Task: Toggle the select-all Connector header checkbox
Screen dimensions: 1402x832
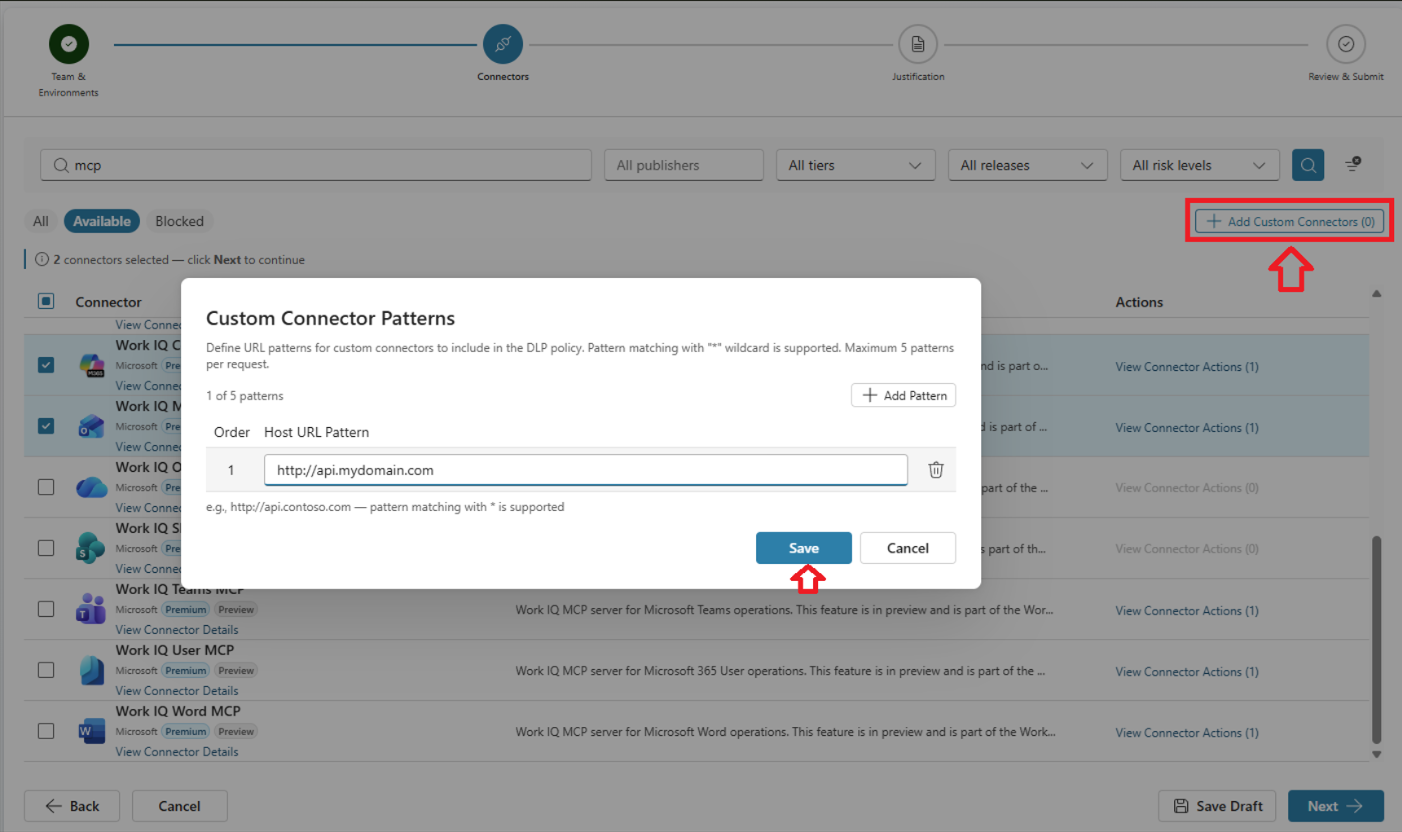Action: tap(46, 301)
